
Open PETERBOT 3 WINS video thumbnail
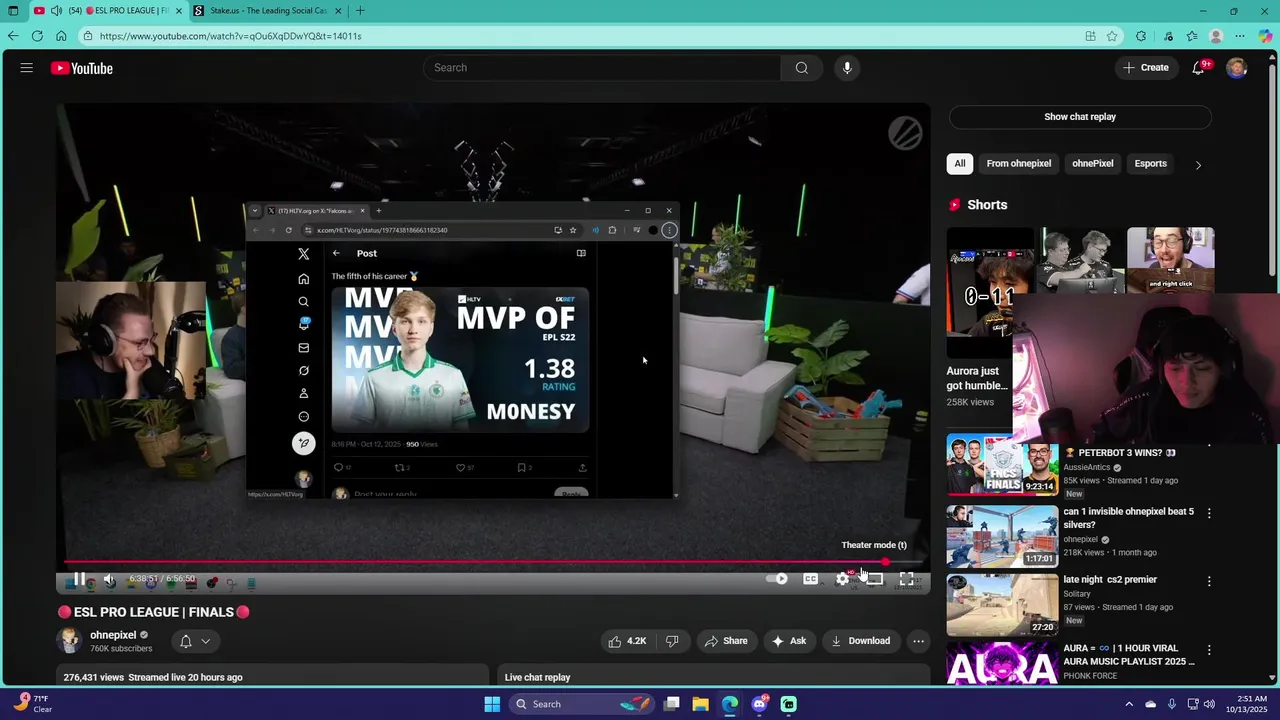1002,466
